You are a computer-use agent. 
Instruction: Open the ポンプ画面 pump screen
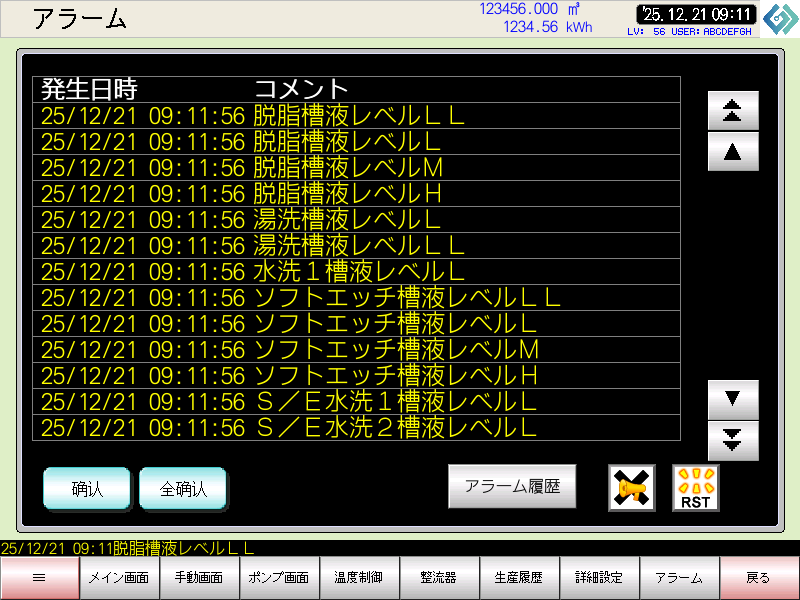[279, 578]
